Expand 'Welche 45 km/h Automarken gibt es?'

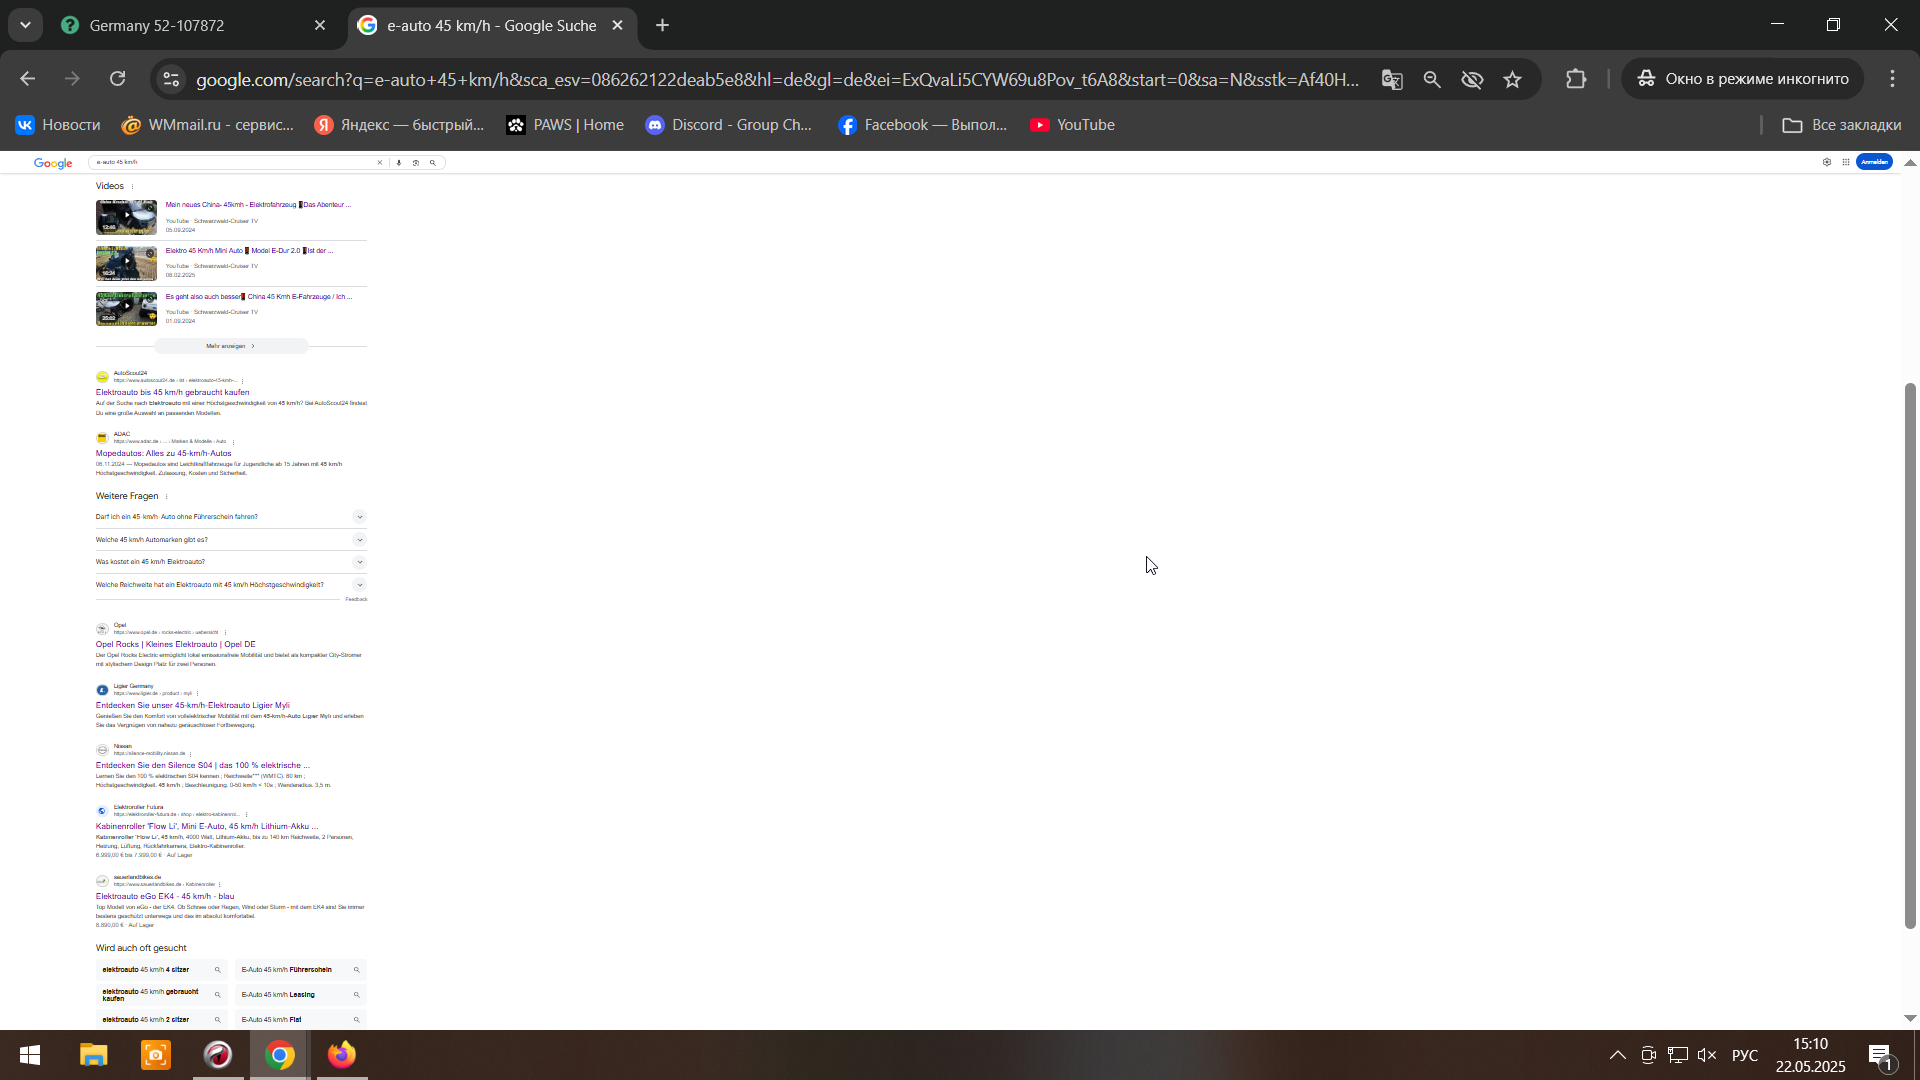[359, 540]
